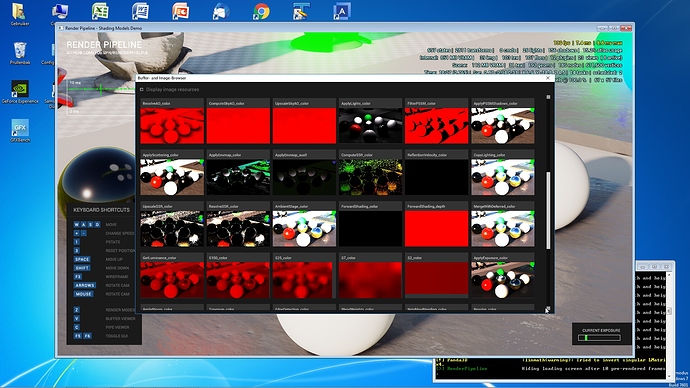This screenshot has width=690, height=388.
Task: Open the ReflectionVelocity_color black thumbnail
Action: tap(437, 177)
